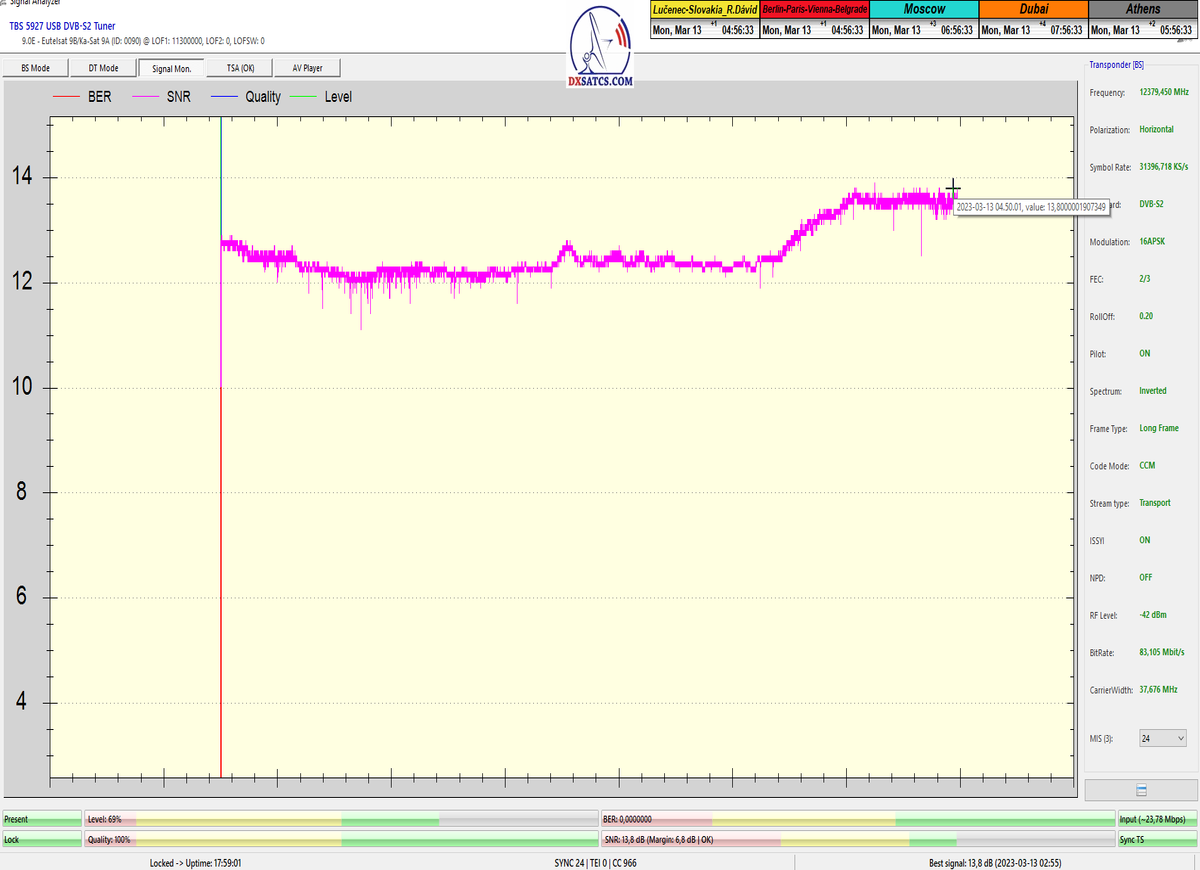Click the Input bitrate indicator

(x=1156, y=819)
